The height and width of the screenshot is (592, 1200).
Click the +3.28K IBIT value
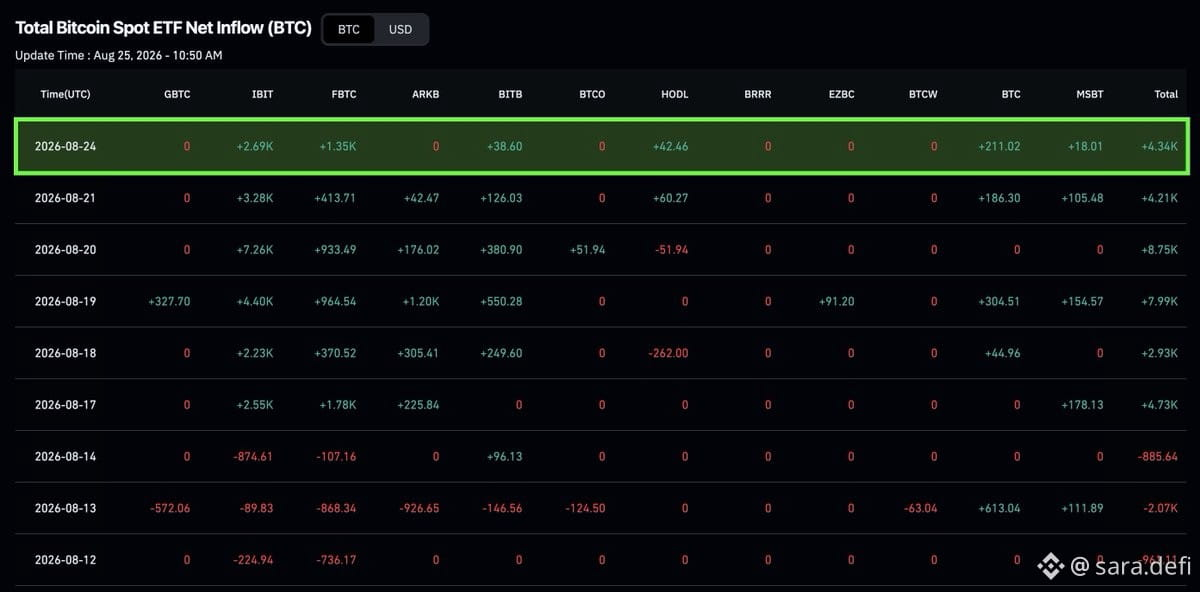click(255, 198)
